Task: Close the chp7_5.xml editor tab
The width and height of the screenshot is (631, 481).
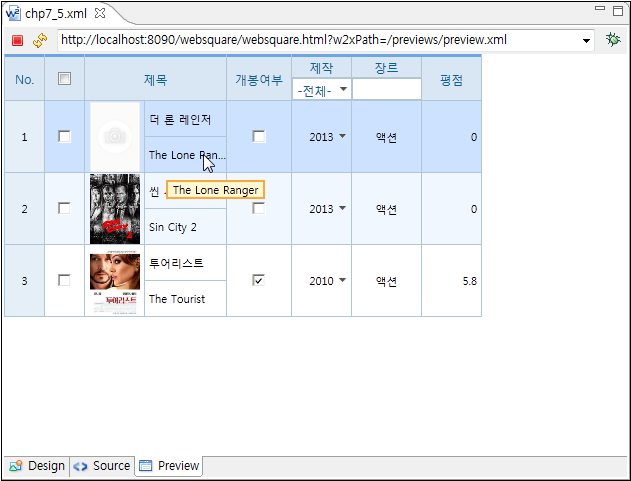Action: tap(100, 13)
